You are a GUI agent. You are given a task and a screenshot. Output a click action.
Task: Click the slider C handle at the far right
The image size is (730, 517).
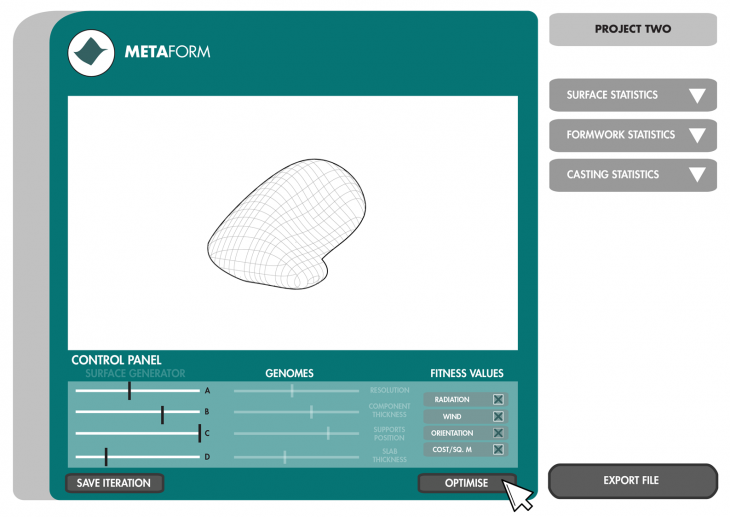(199, 433)
